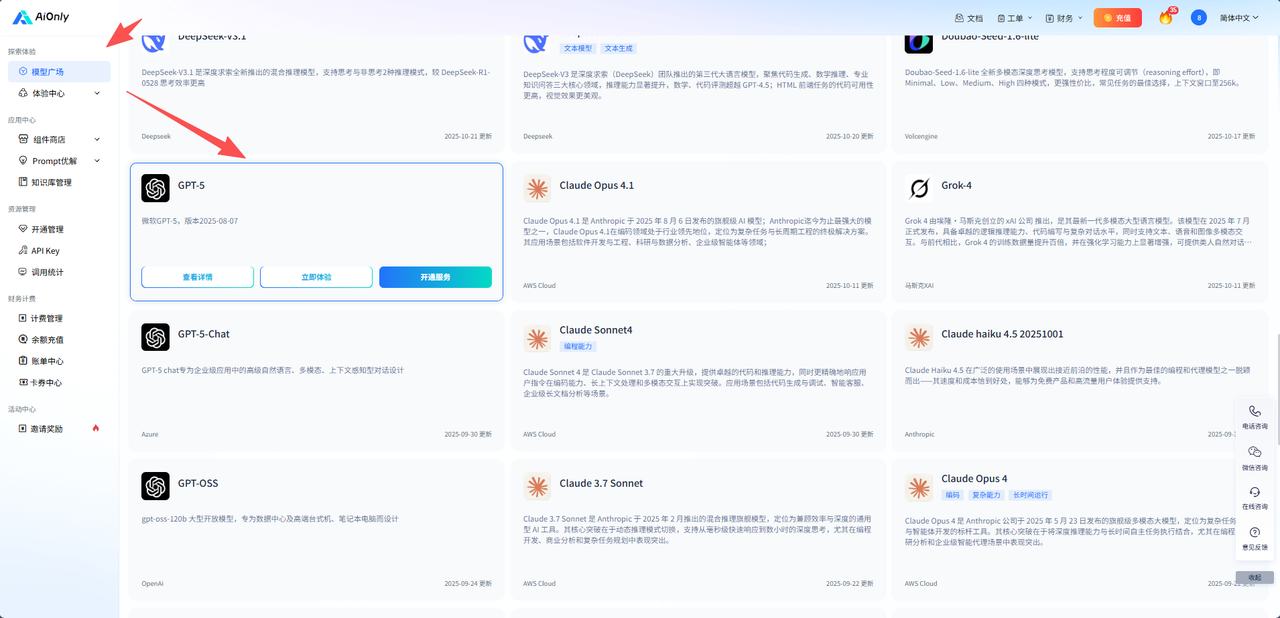Expand the 财务 dropdown in the header

(1063, 18)
